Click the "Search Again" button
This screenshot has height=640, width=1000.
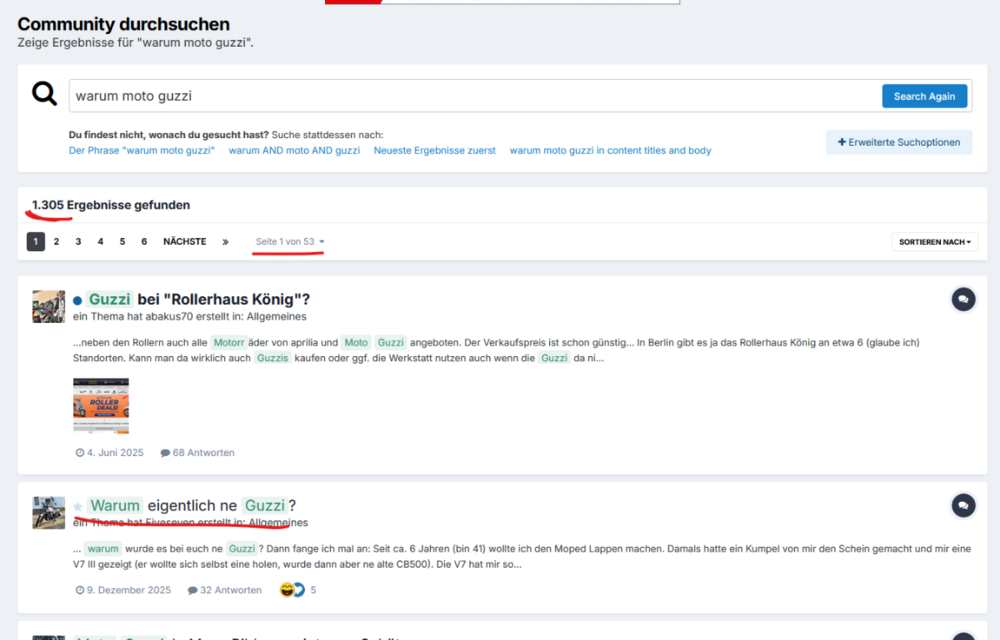tap(924, 95)
